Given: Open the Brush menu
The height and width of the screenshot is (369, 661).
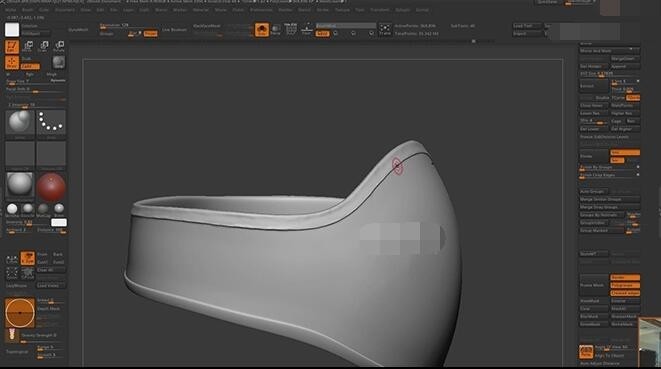Looking at the screenshot, I should click(x=27, y=10).
